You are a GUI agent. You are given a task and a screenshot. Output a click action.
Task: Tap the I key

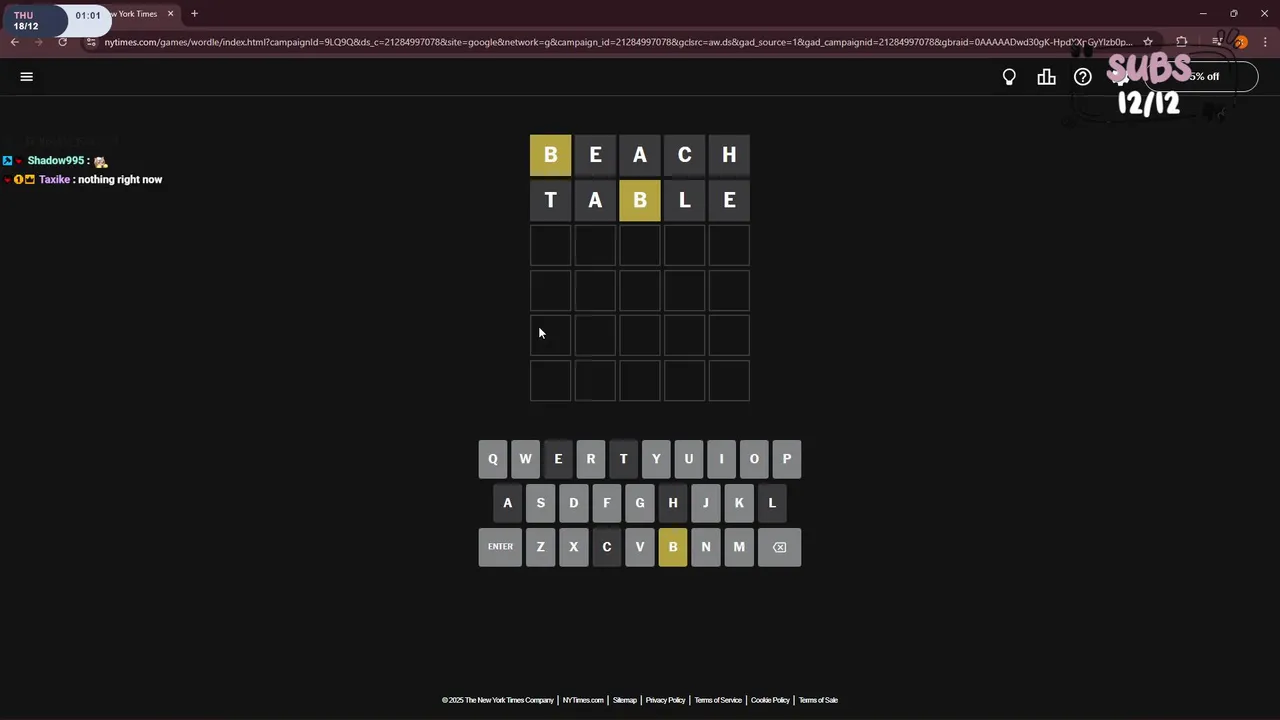coord(721,459)
